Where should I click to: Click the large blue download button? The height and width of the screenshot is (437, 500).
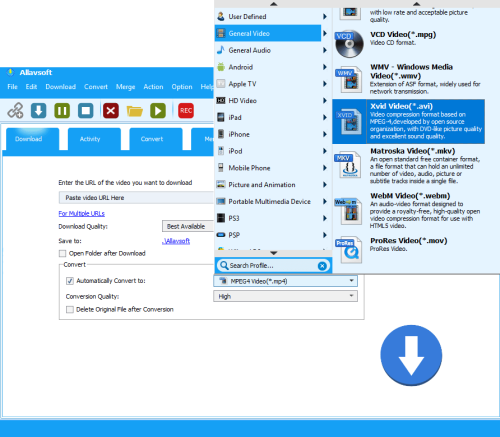[411, 356]
